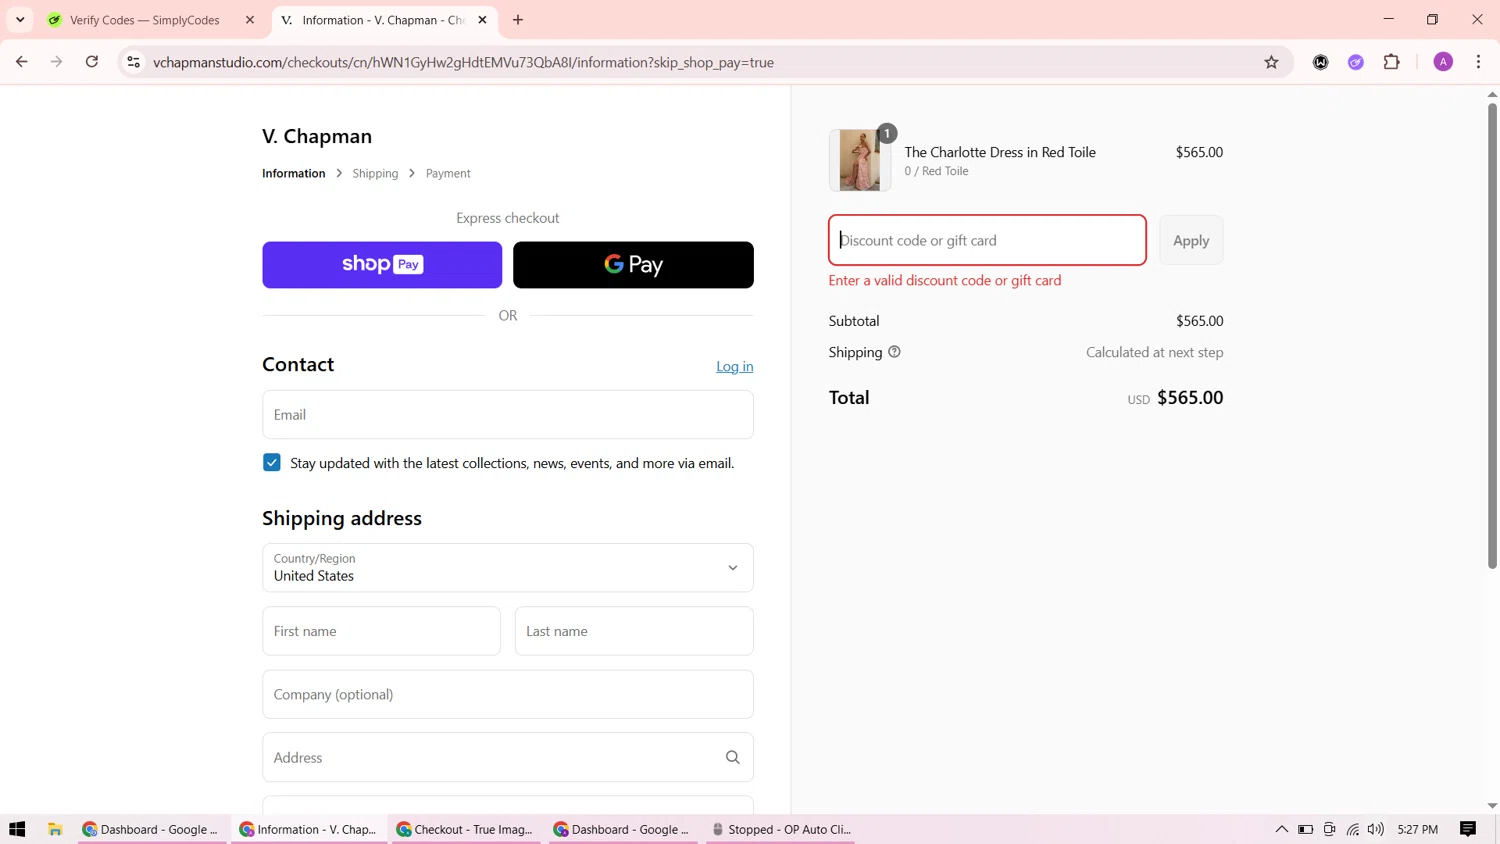
Task: Open the tab search dropdown arrow
Action: (x=20, y=20)
